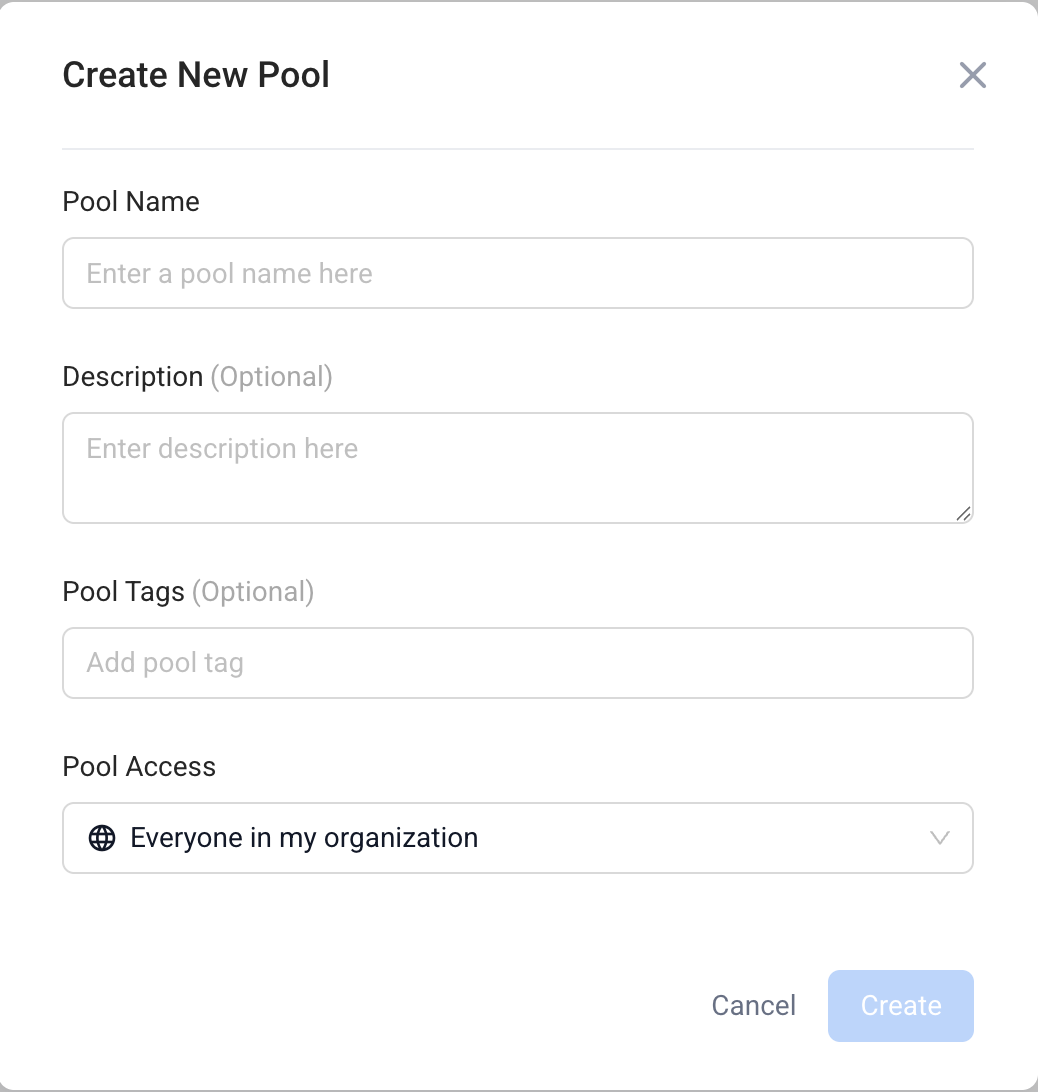
Task: Click the Pool Access label
Action: [139, 767]
